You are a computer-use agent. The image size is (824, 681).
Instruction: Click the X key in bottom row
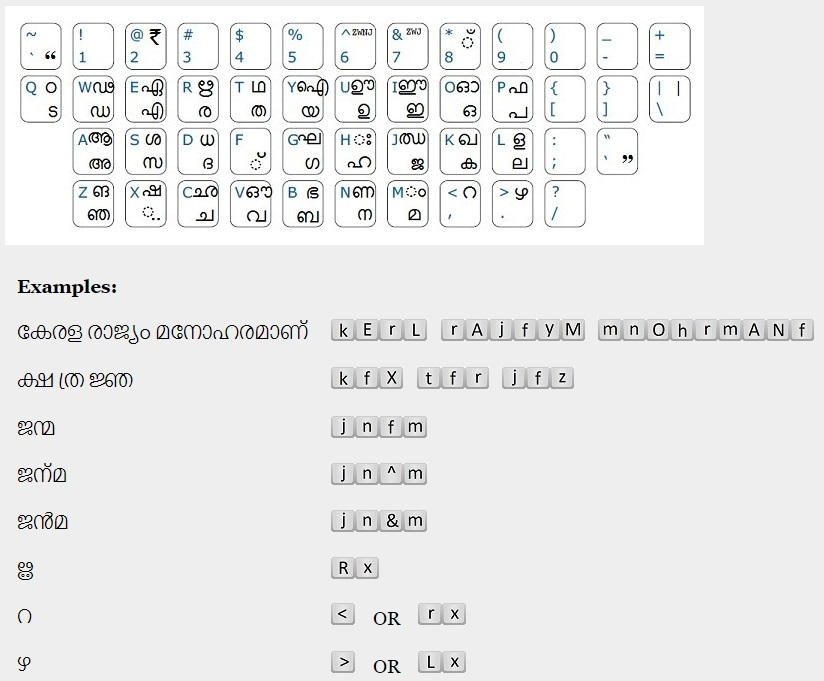point(146,204)
